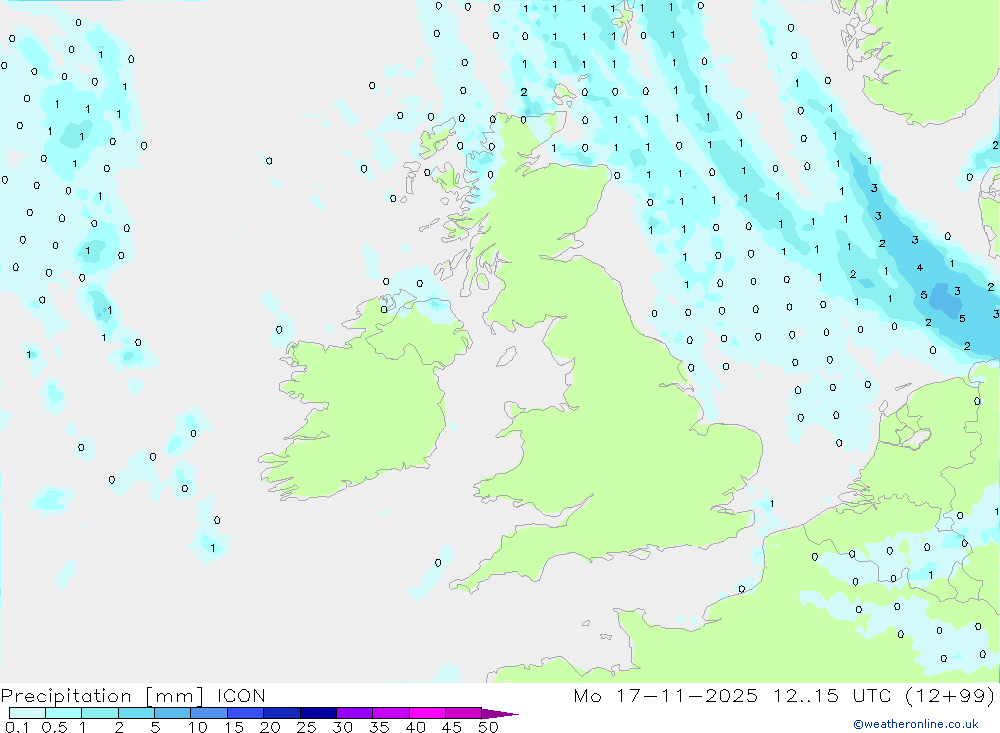
Task: Click the '45' legend scale label
Action: click(x=452, y=727)
